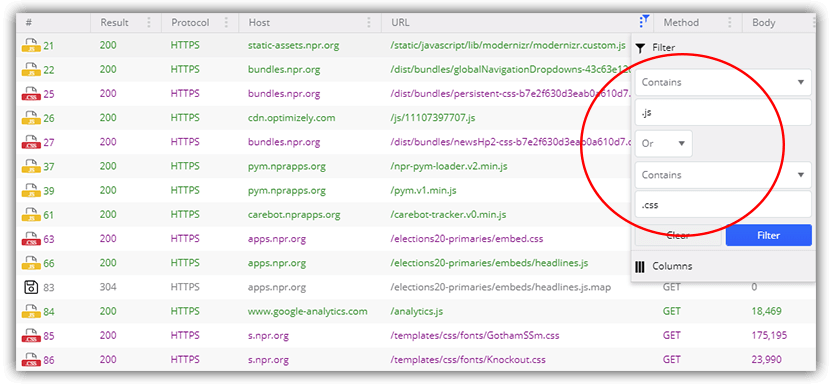Click the cached-save icon for session 83

pos(31,287)
